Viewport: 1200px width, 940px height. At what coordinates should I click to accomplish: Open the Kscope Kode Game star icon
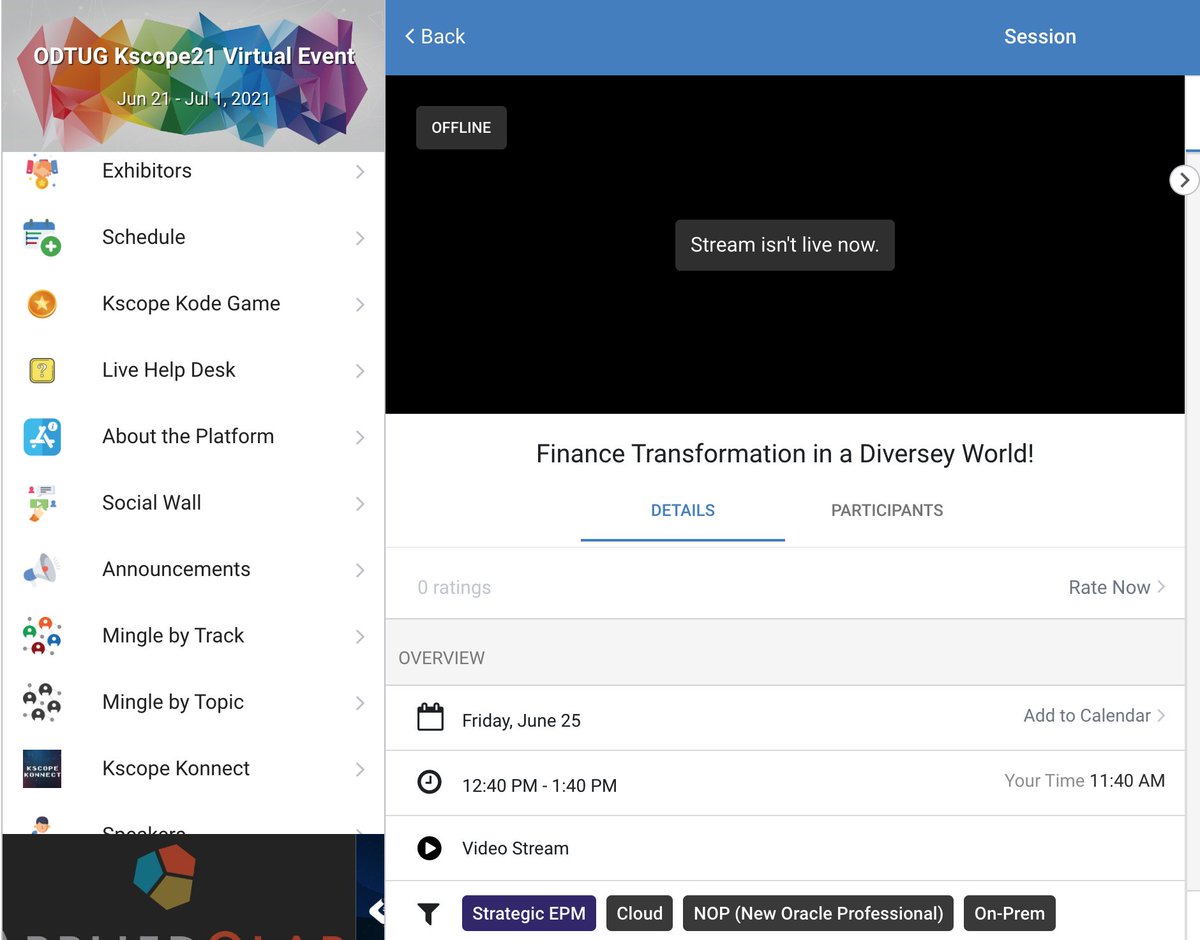[x=42, y=304]
